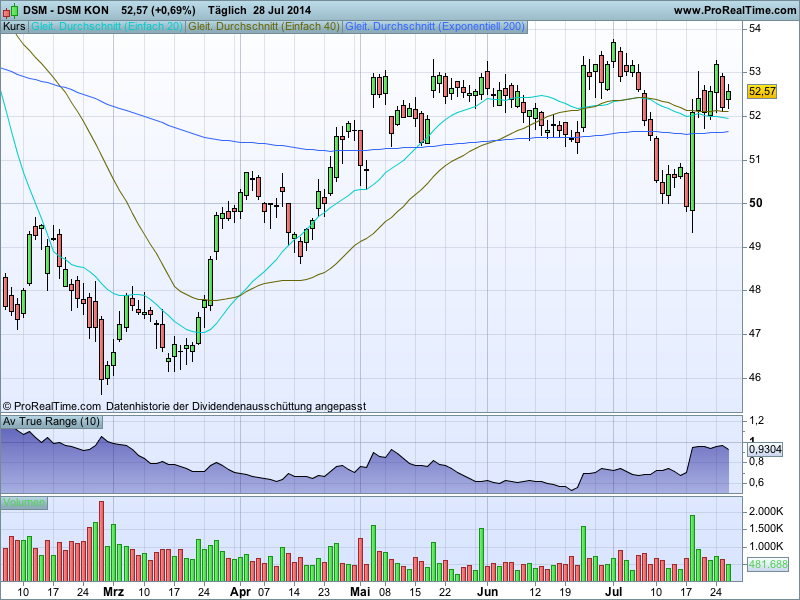Click the 54 price axis label
The width and height of the screenshot is (800, 600).
(x=755, y=29)
